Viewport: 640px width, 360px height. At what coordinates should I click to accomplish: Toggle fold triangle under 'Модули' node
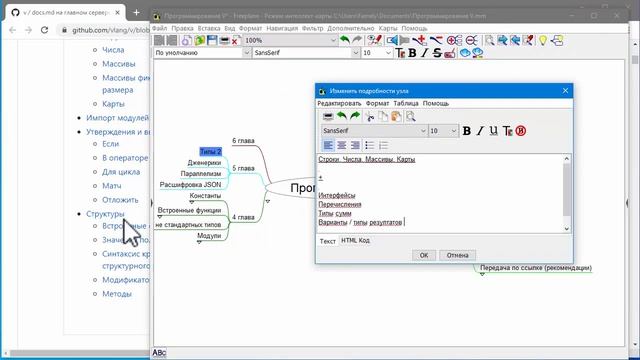[199, 242]
